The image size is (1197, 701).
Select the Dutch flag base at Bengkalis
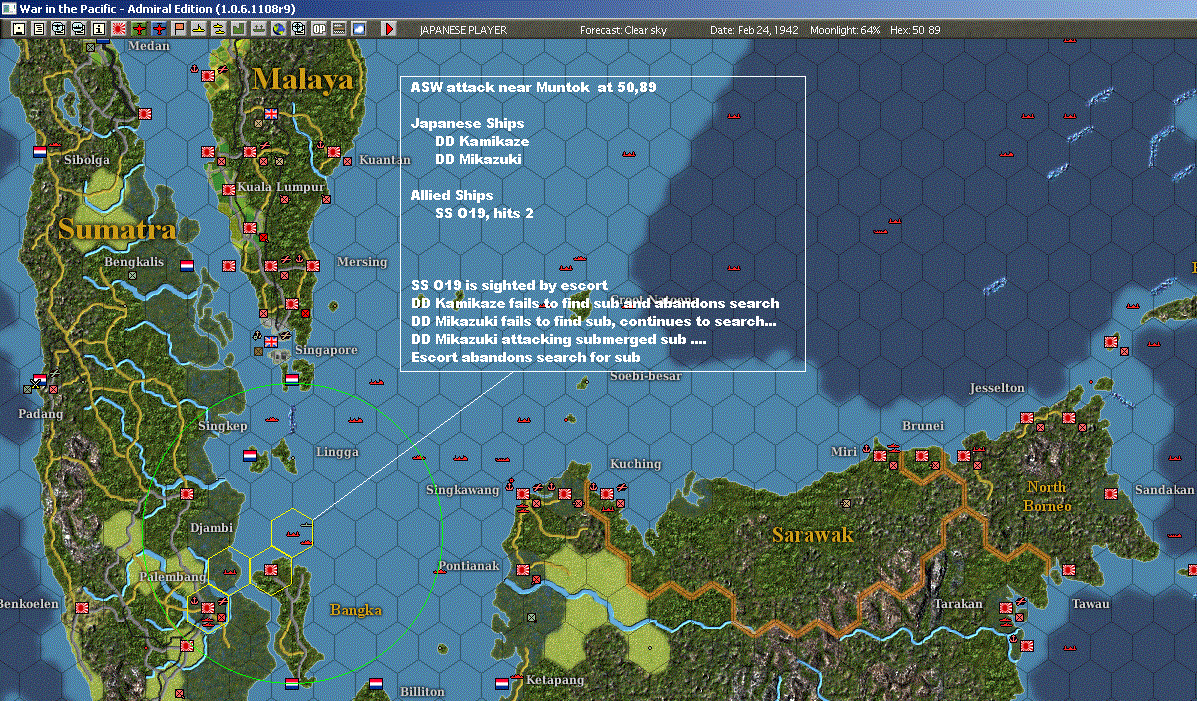pyautogui.click(x=186, y=266)
